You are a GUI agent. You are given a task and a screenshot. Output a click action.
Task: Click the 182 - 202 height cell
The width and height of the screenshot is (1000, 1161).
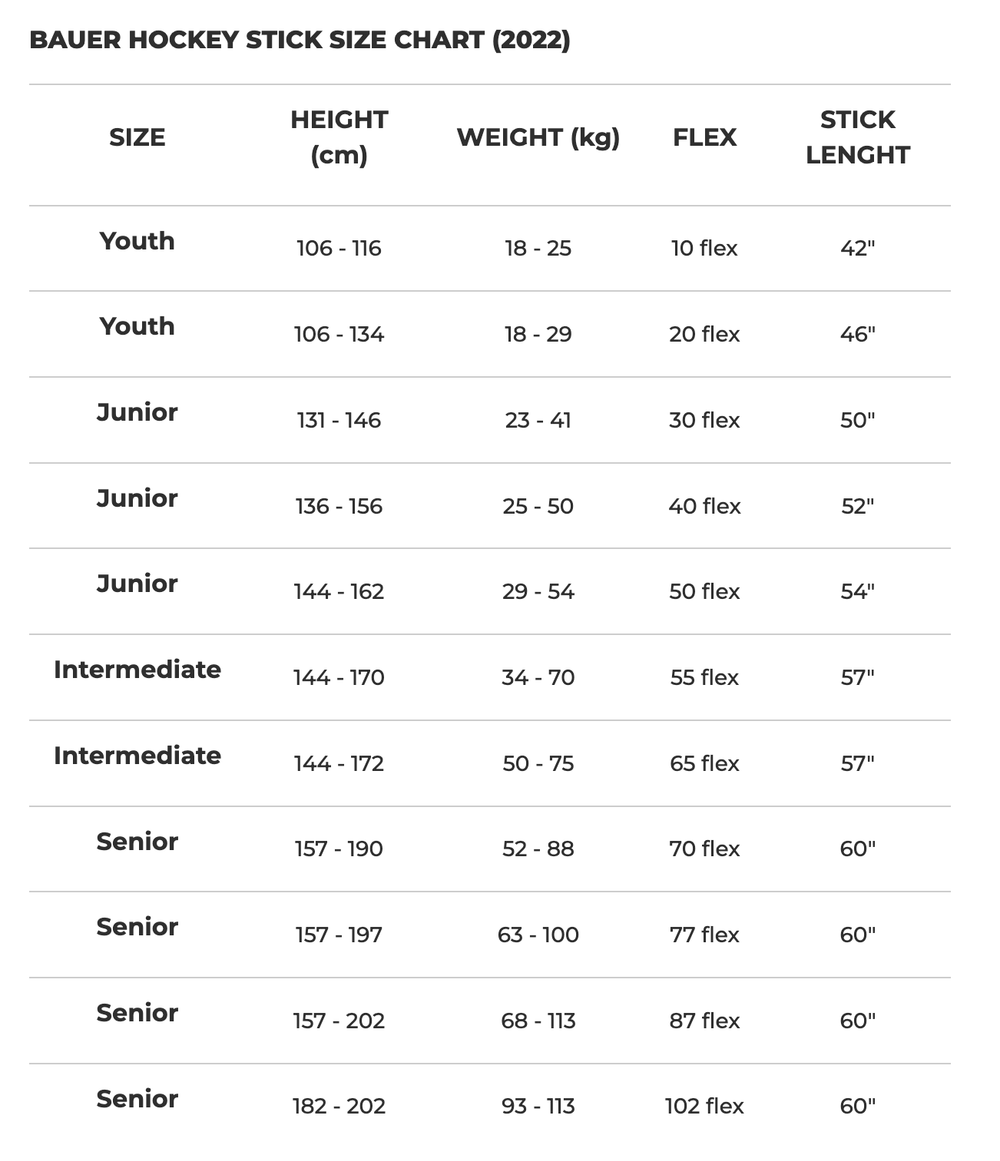point(339,1106)
